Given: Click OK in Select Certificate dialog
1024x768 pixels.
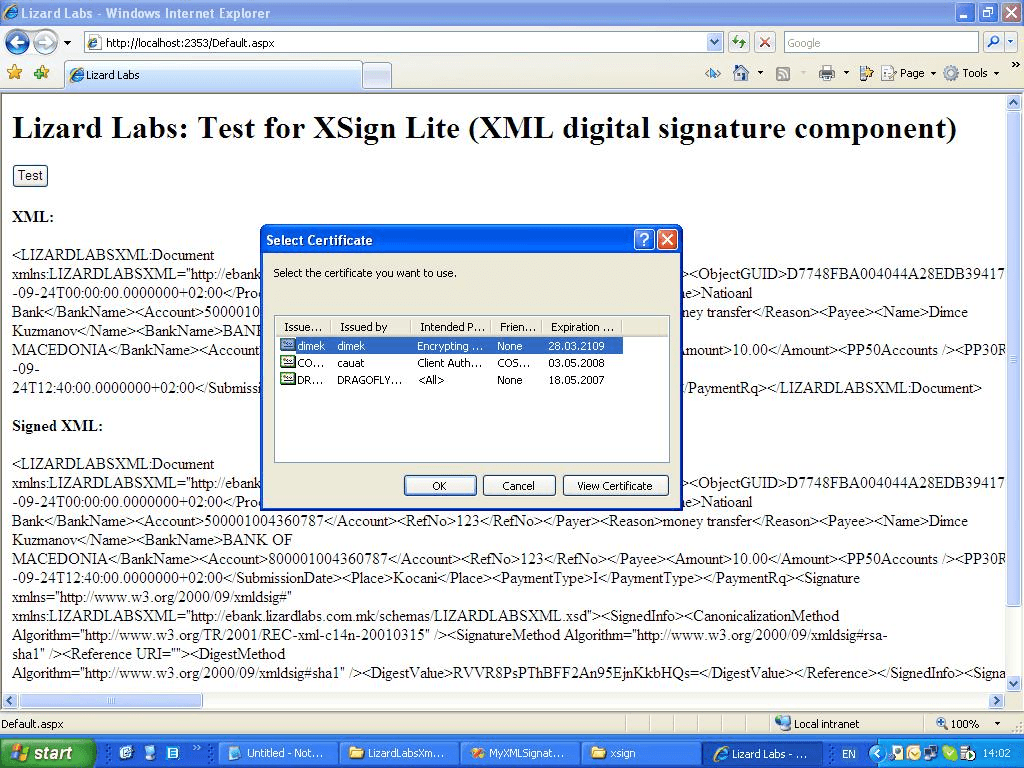Looking at the screenshot, I should point(439,486).
